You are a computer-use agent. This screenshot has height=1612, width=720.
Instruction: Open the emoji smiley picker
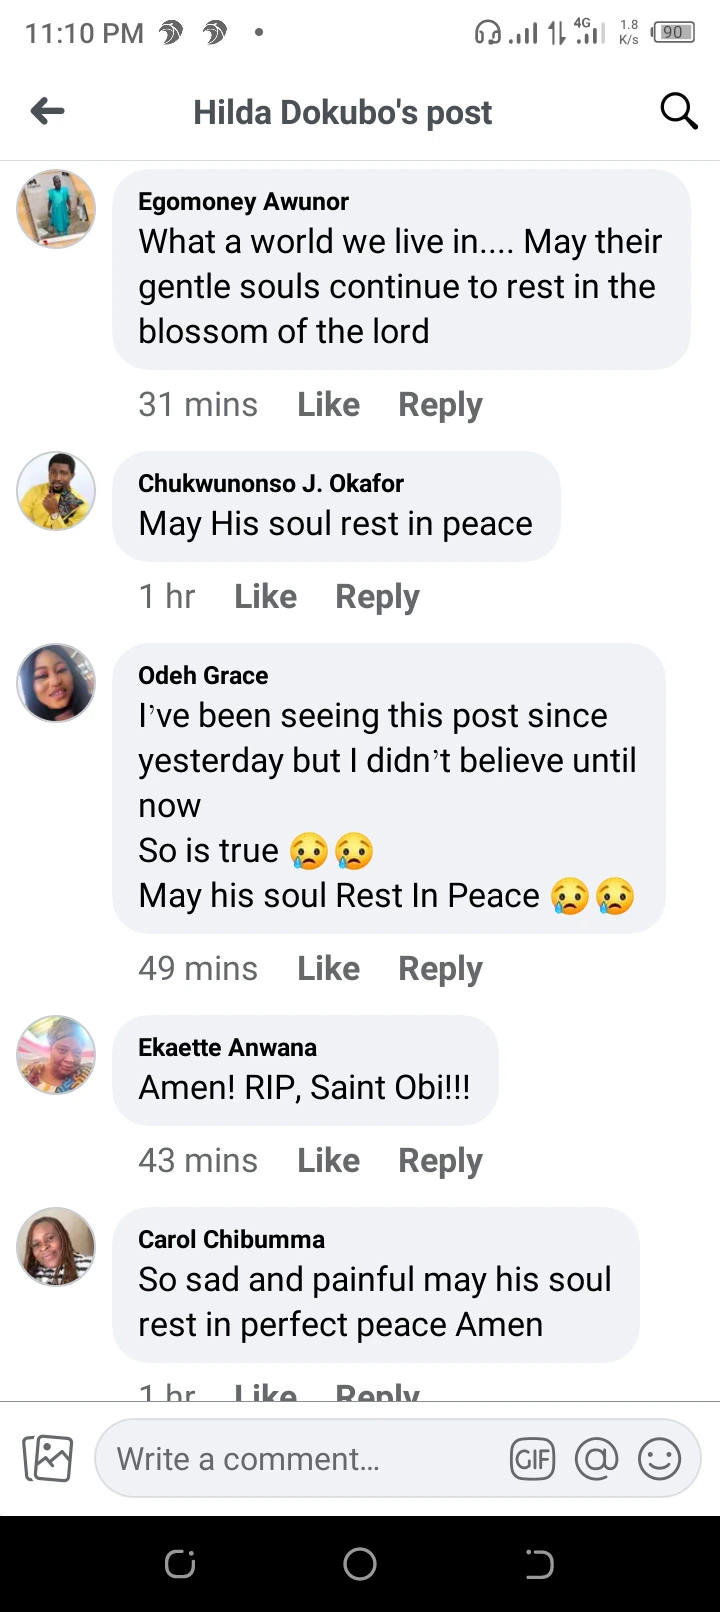(x=660, y=1459)
